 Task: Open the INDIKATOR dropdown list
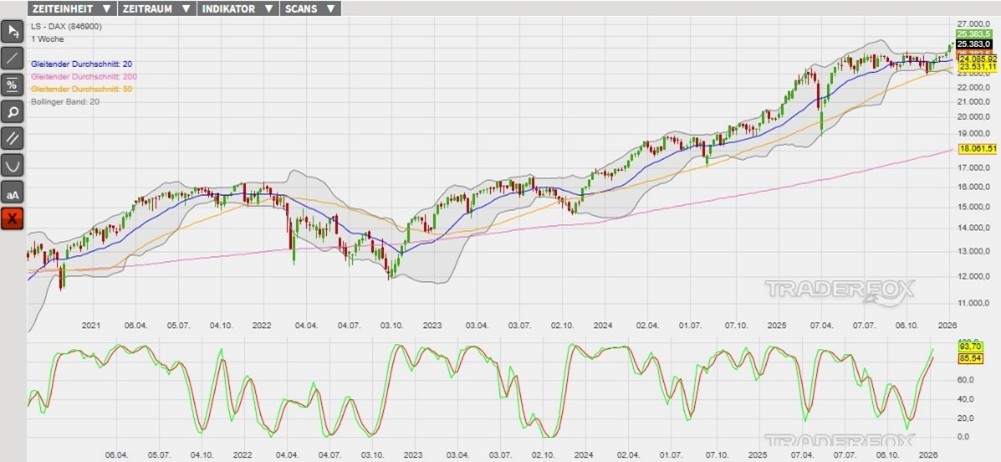click(236, 8)
